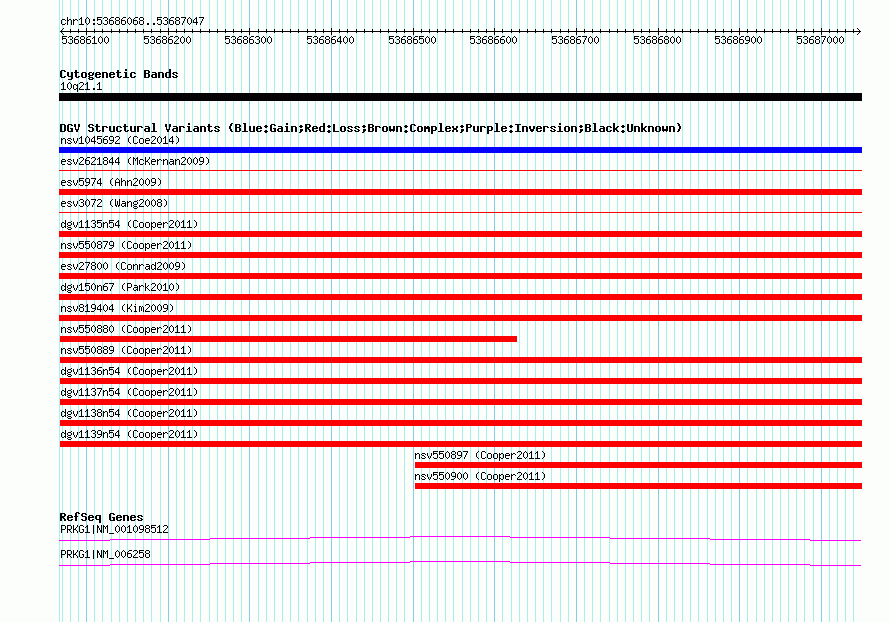Click ruler position 53686200
The height and width of the screenshot is (622, 890).
pos(167,40)
